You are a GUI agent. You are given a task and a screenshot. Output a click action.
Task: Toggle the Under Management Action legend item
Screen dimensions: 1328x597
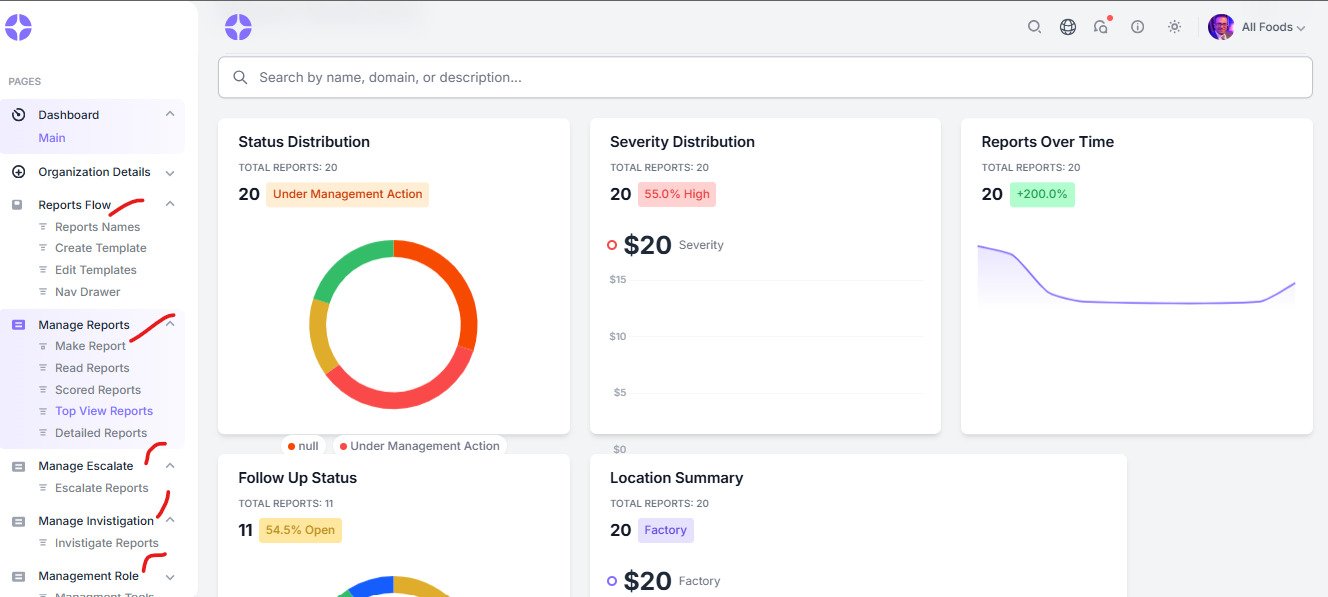point(419,446)
